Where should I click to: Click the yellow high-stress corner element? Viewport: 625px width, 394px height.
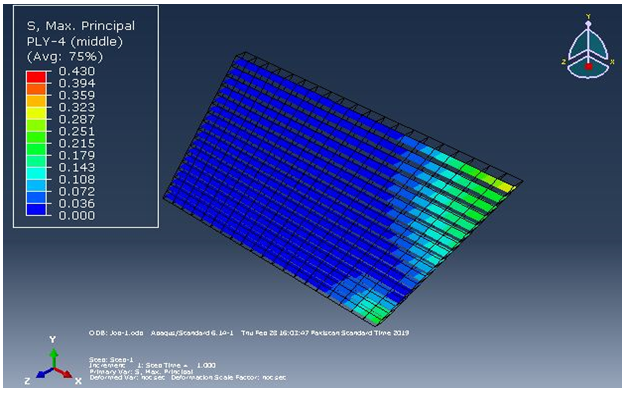coord(505,185)
